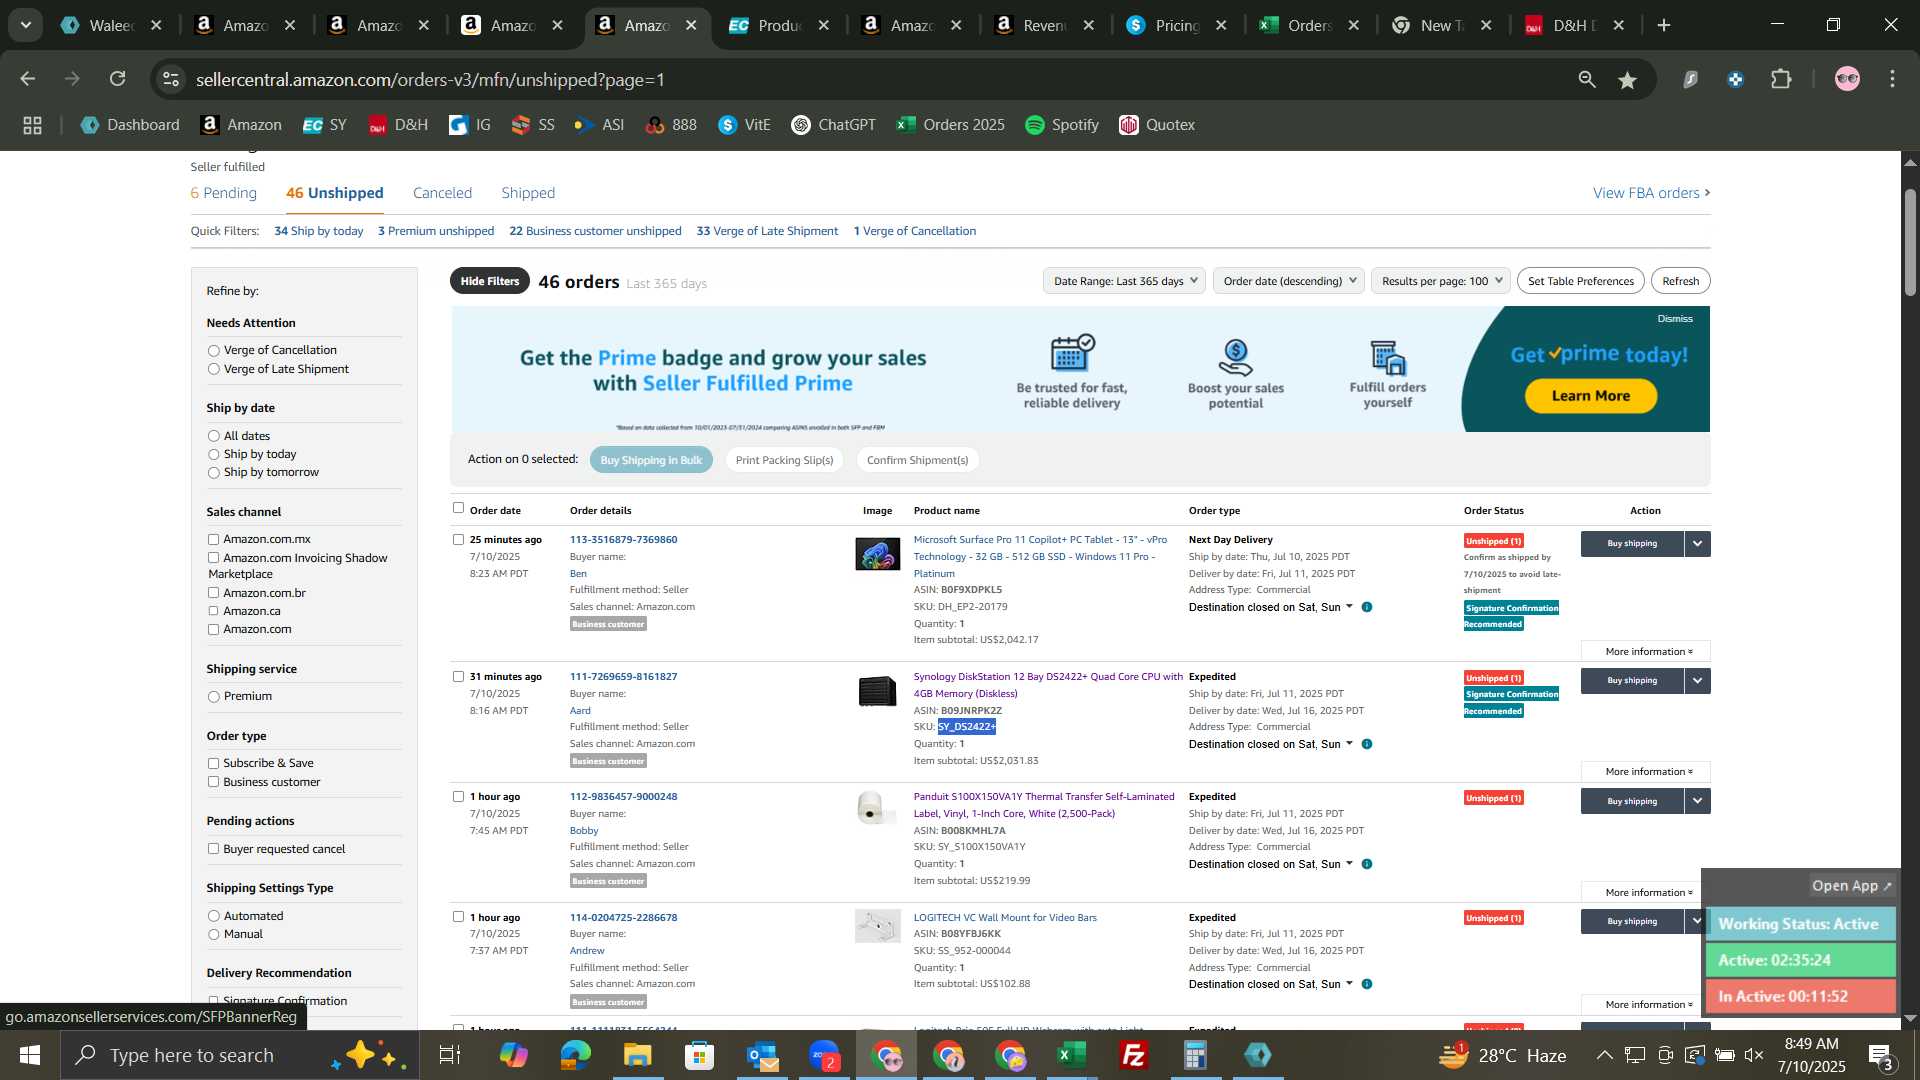Open Outlook from the taskbar

[x=762, y=1055]
